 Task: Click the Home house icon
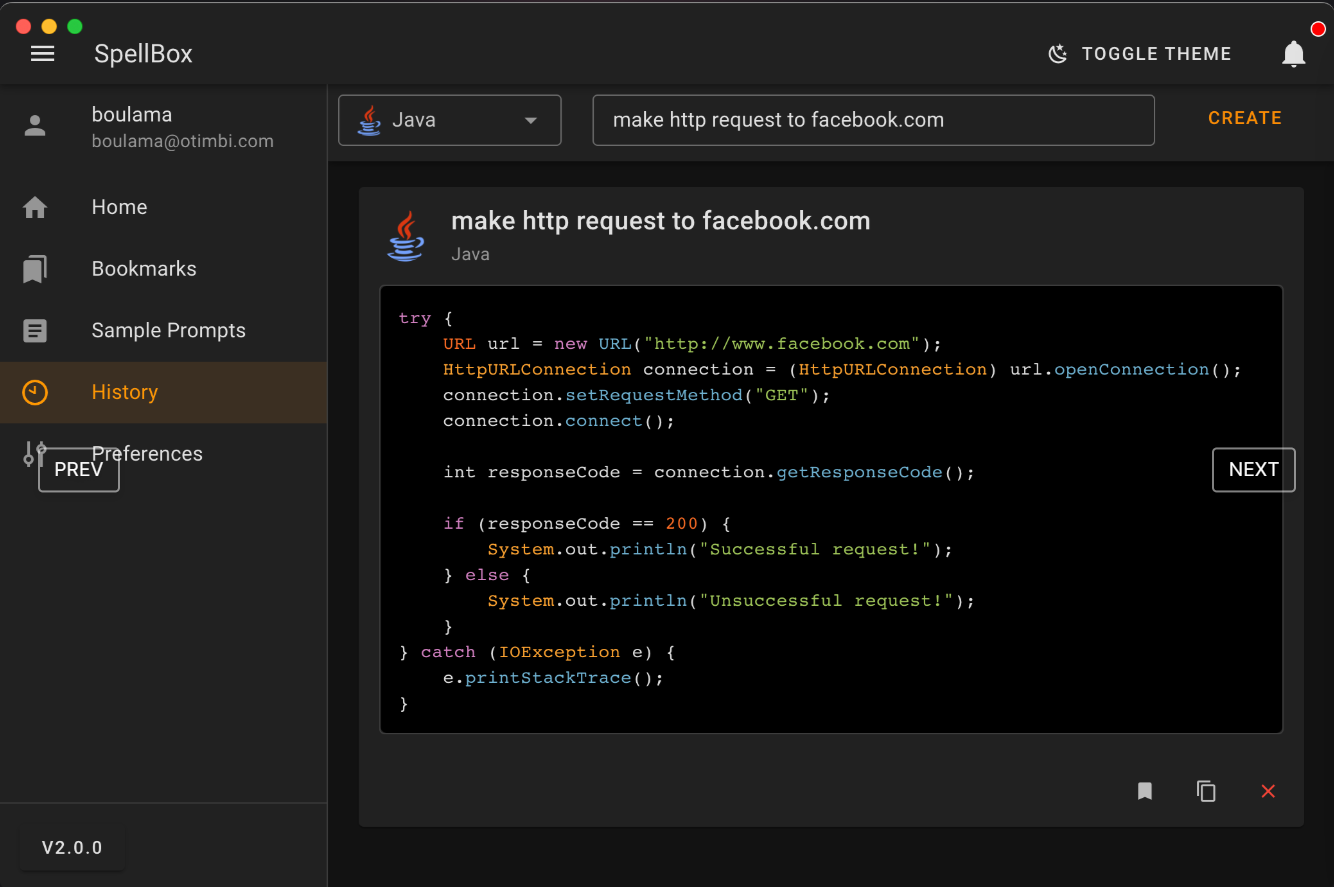tap(35, 207)
